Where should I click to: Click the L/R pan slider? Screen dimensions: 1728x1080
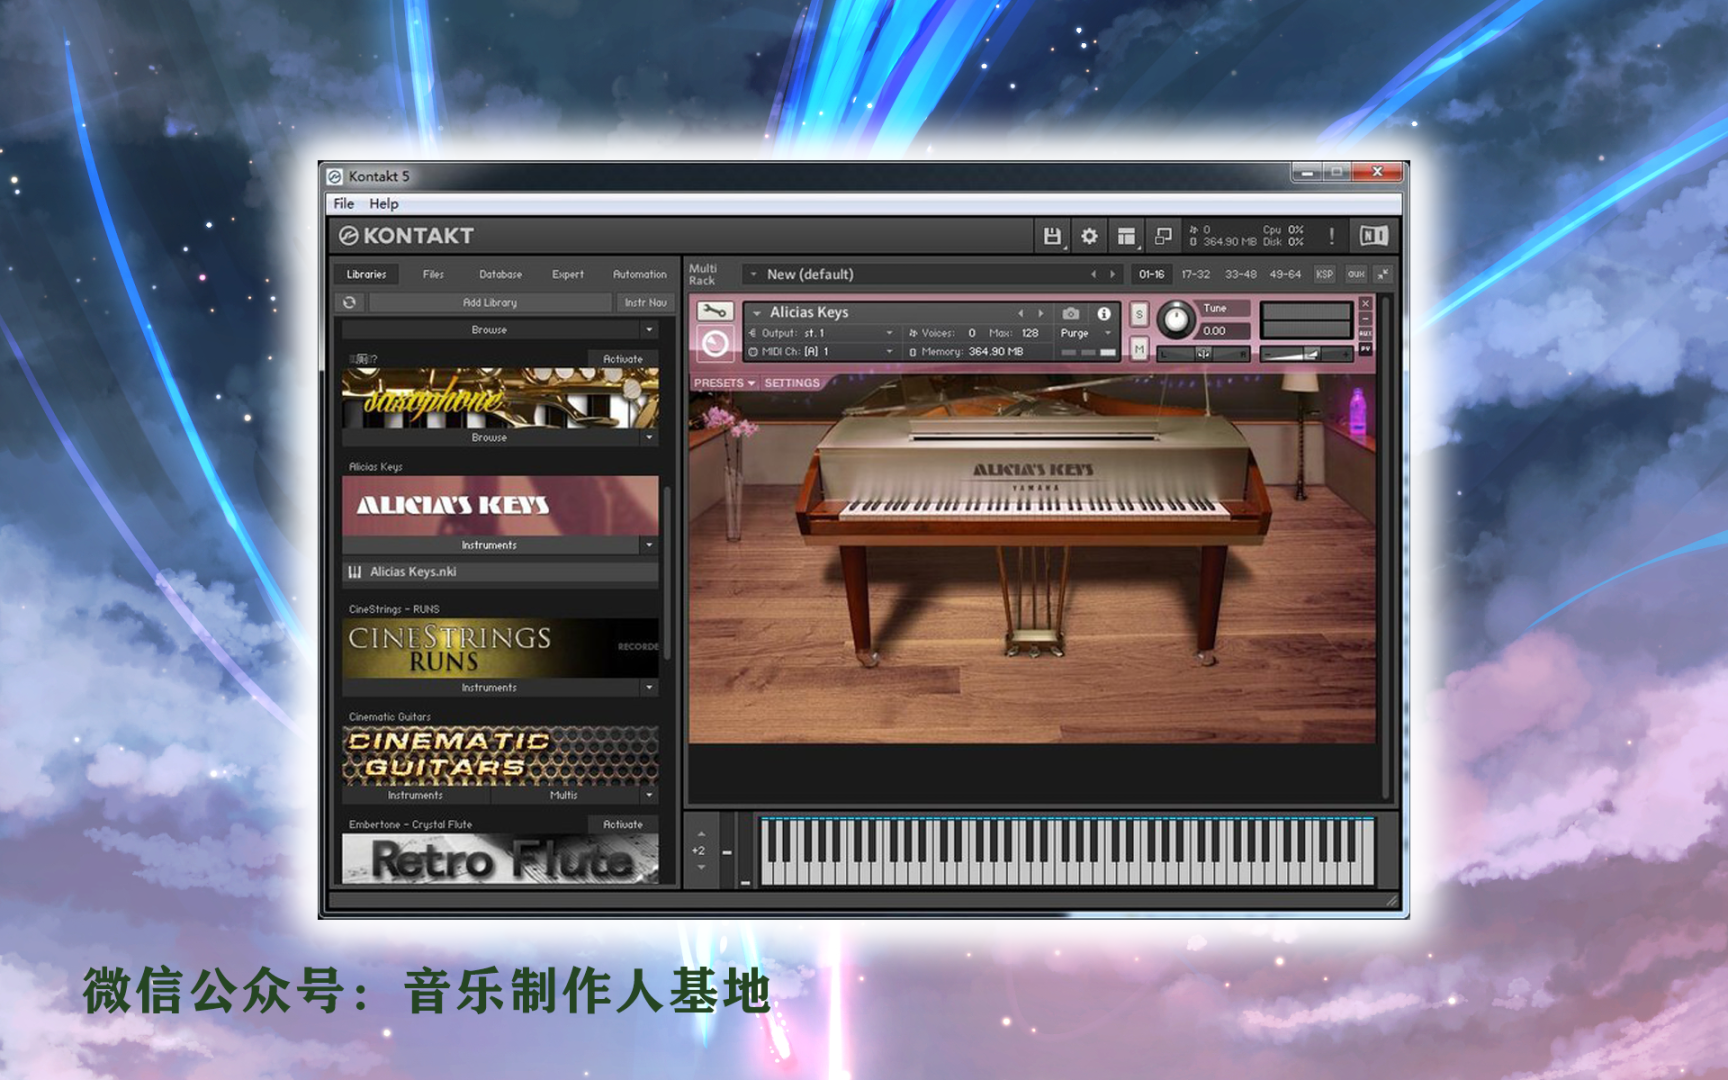tap(1203, 353)
